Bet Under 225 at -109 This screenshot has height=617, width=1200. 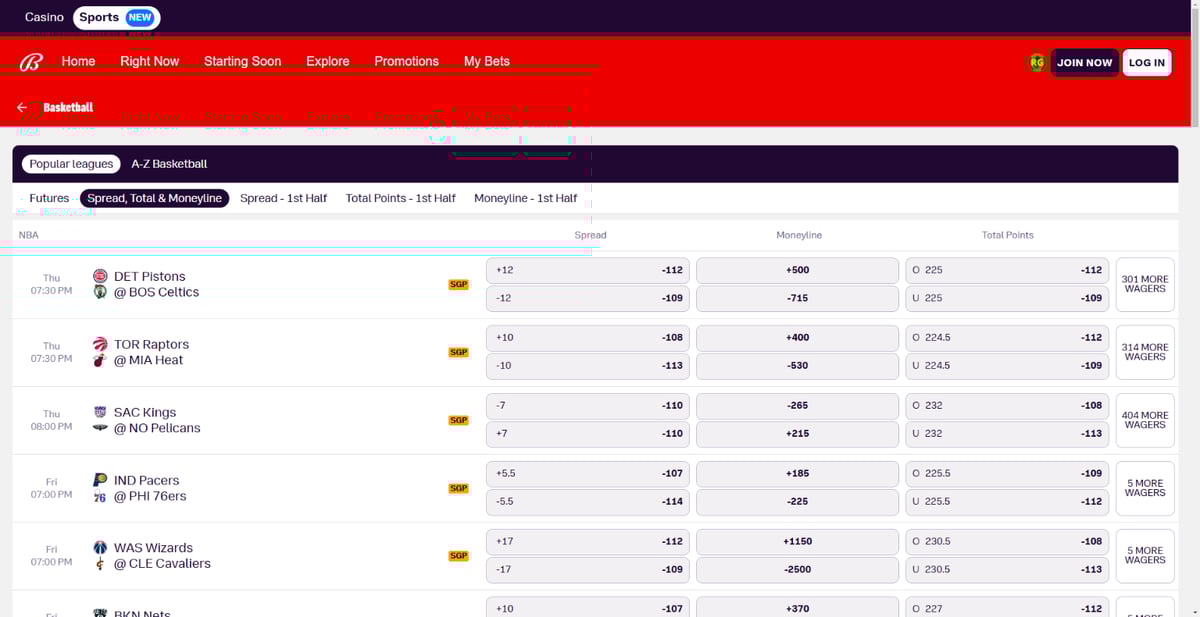pos(1007,298)
